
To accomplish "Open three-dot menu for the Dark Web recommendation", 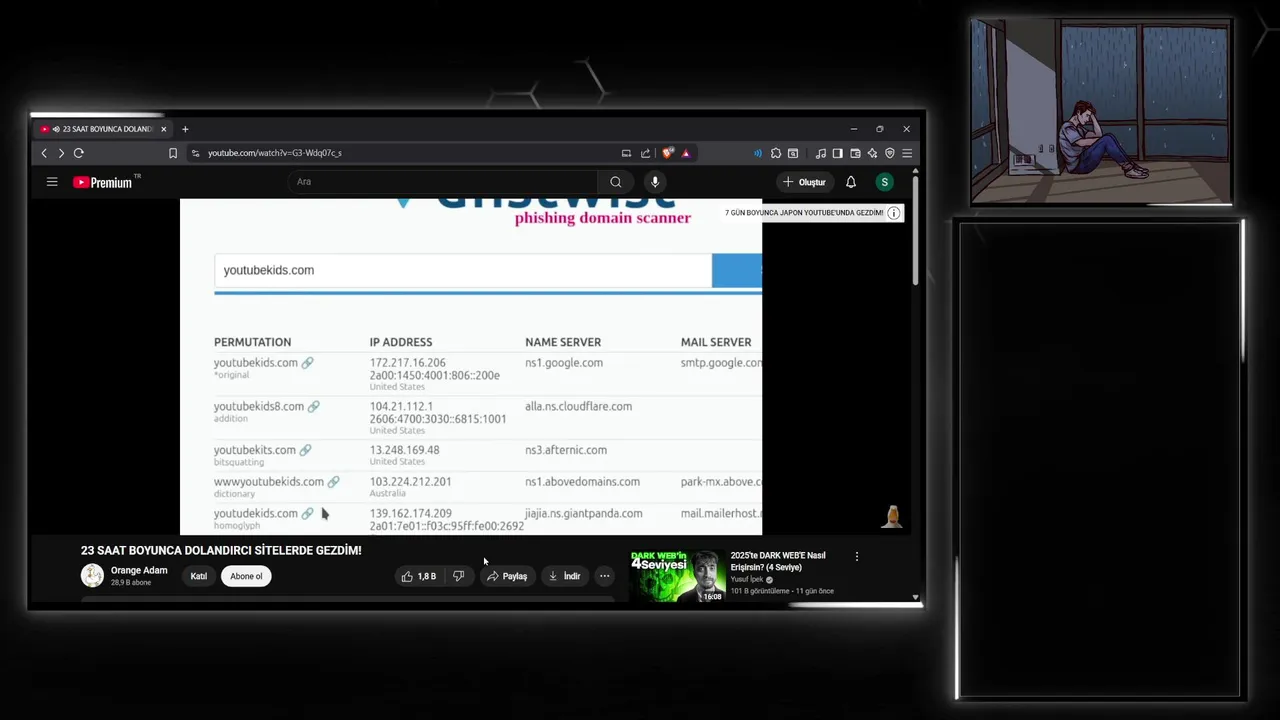I will [x=857, y=556].
